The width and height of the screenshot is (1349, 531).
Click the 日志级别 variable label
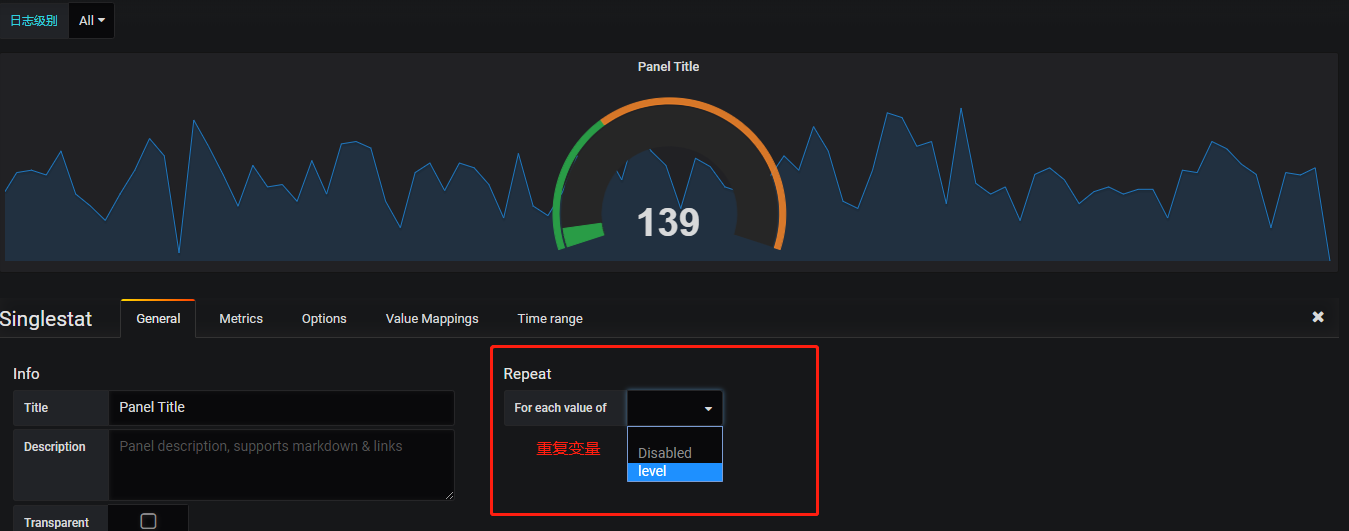coord(34,20)
